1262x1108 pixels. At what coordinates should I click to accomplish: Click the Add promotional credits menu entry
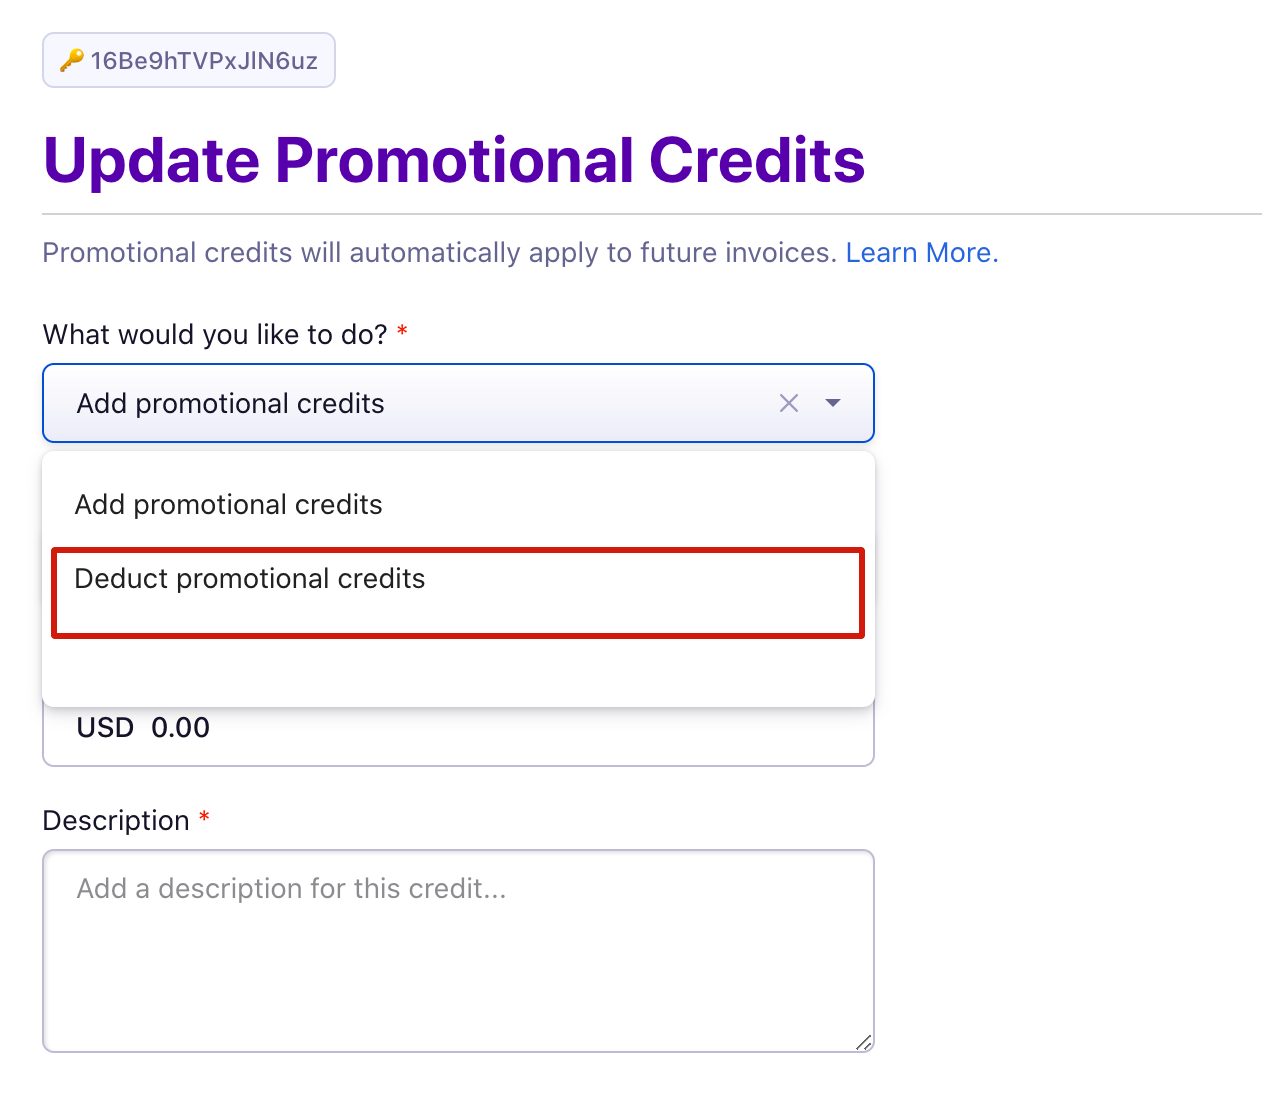(x=228, y=504)
